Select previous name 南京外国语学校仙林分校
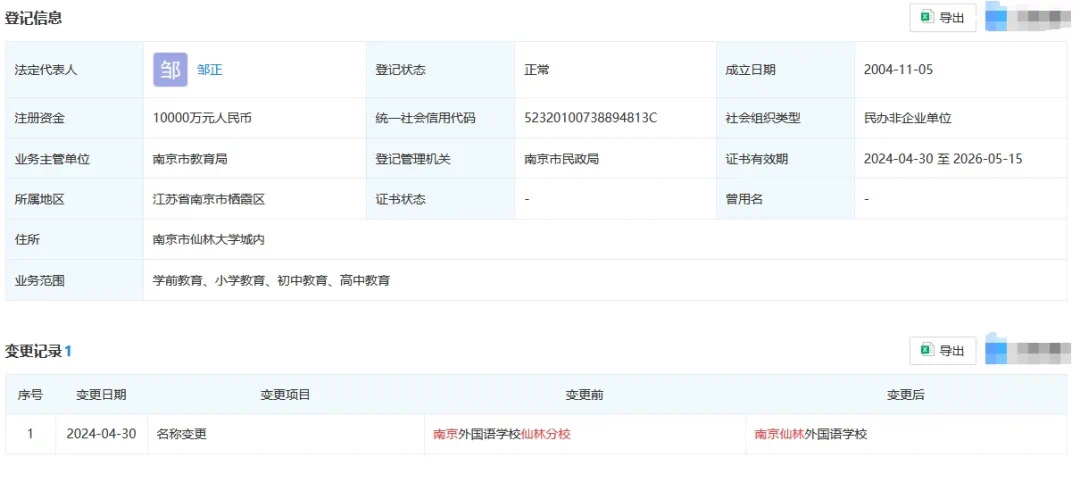 pyautogui.click(x=501, y=434)
